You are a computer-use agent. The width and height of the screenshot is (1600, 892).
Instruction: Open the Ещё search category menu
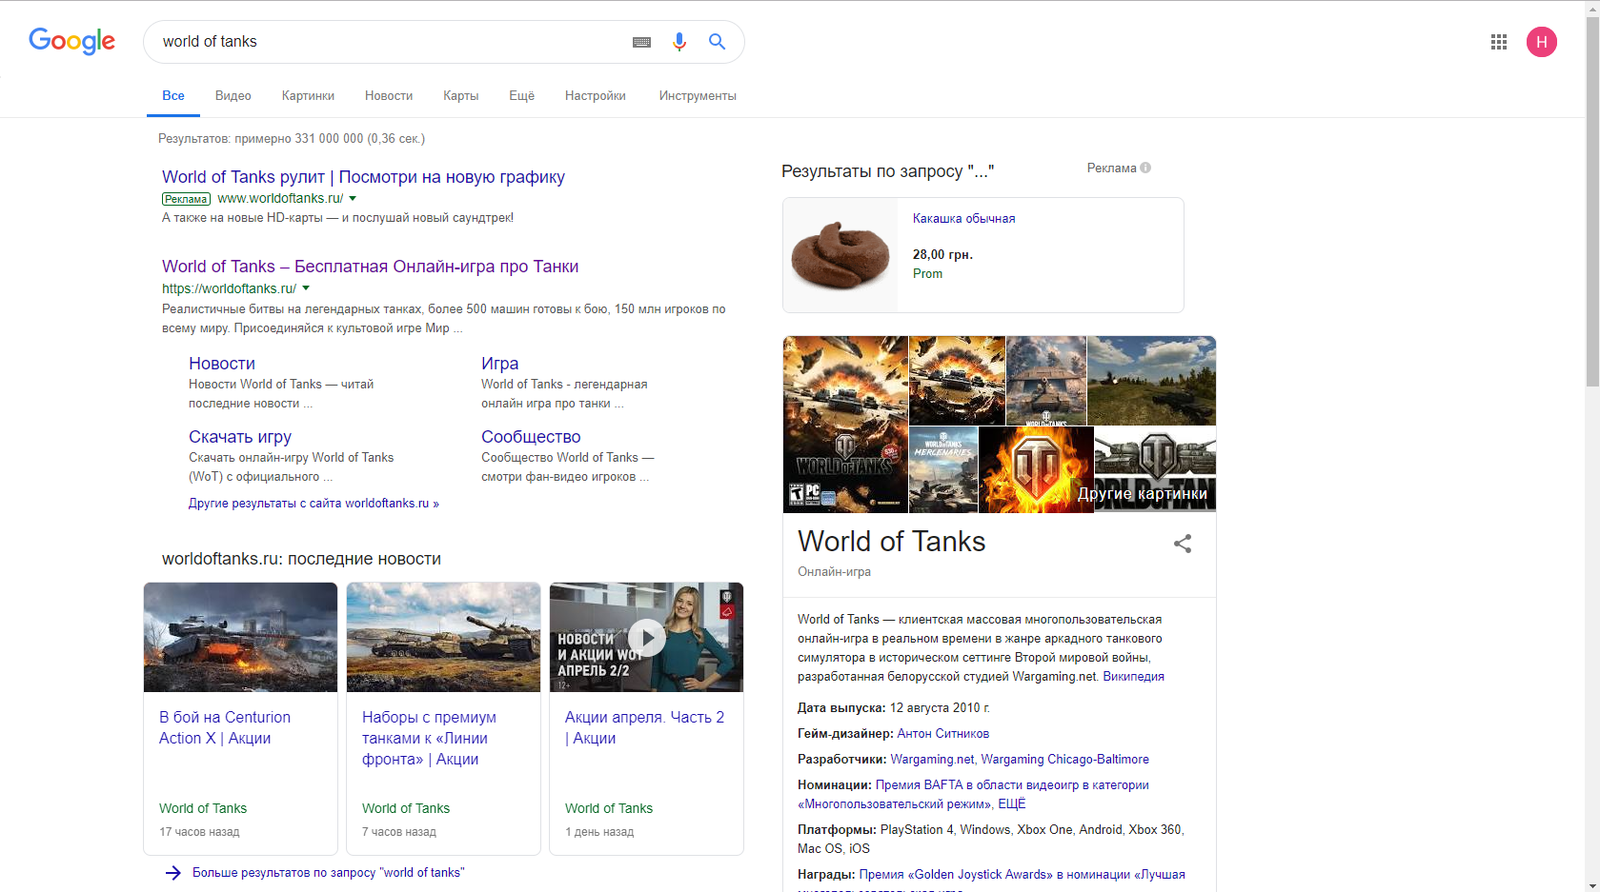tap(522, 96)
